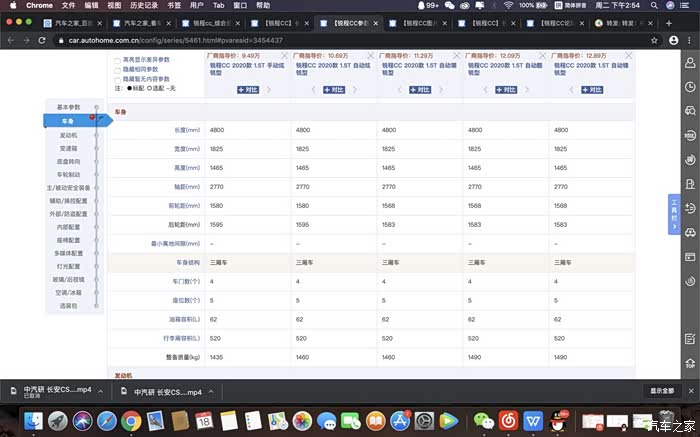This screenshot has width=700, height=437.
Task: Tick the 隐藏相同参数 checkbox
Action: (x=118, y=70)
